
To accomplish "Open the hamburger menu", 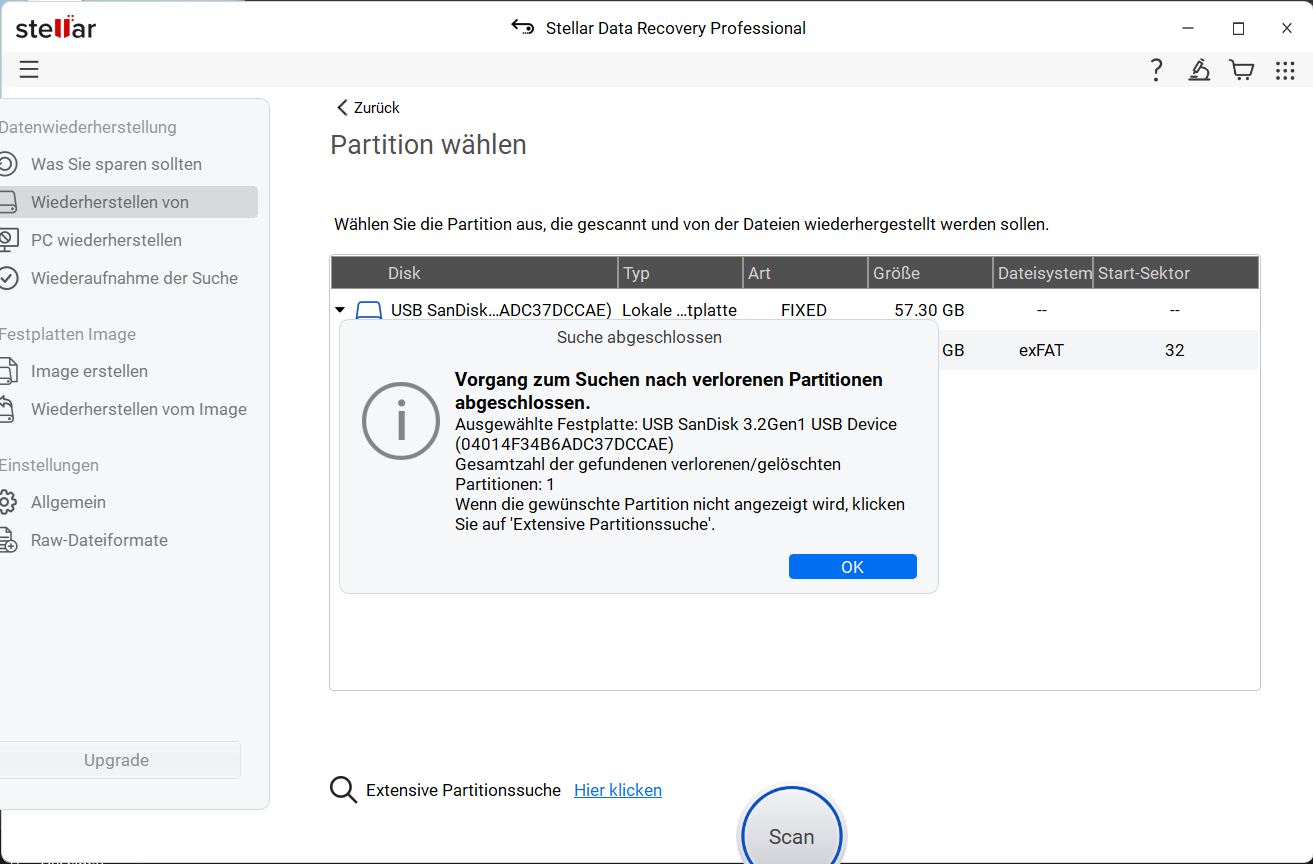I will [29, 69].
